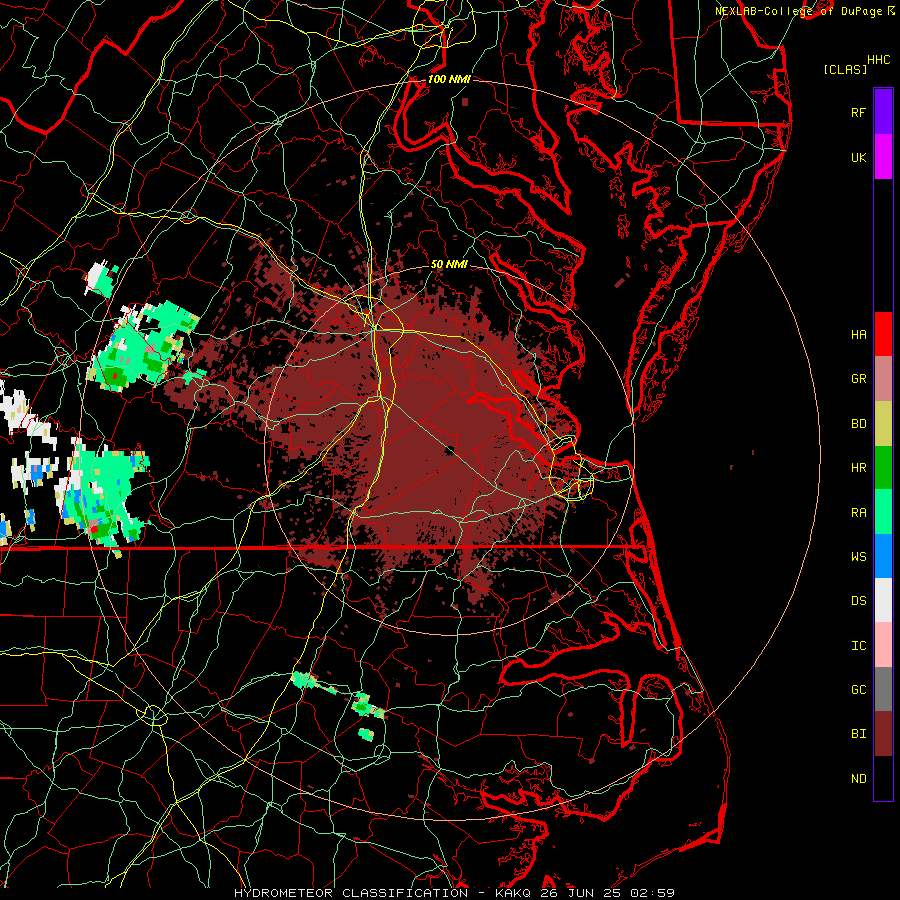Click the 'HR' legend label
This screenshot has height=900, width=900.
pyautogui.click(x=858, y=468)
